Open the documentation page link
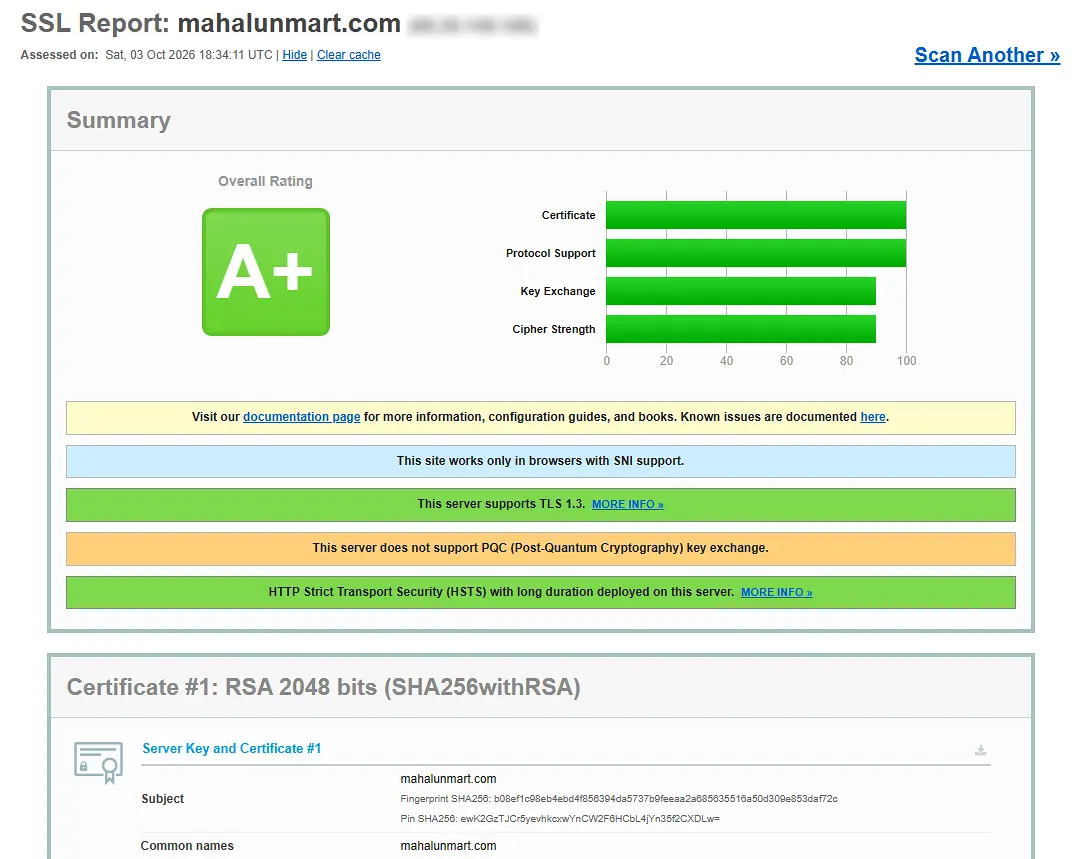Screen dimensions: 1074x859 pyautogui.click(x=301, y=416)
